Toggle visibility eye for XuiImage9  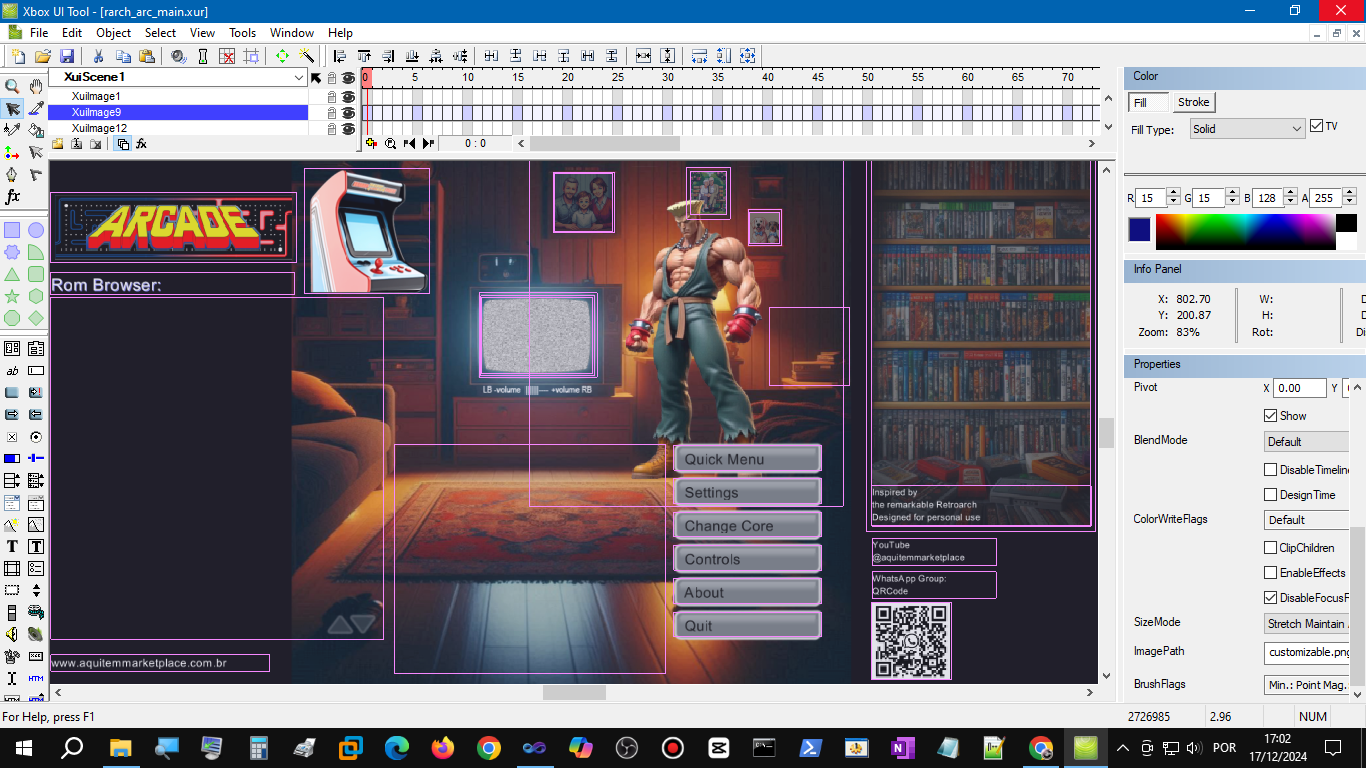pos(348,113)
